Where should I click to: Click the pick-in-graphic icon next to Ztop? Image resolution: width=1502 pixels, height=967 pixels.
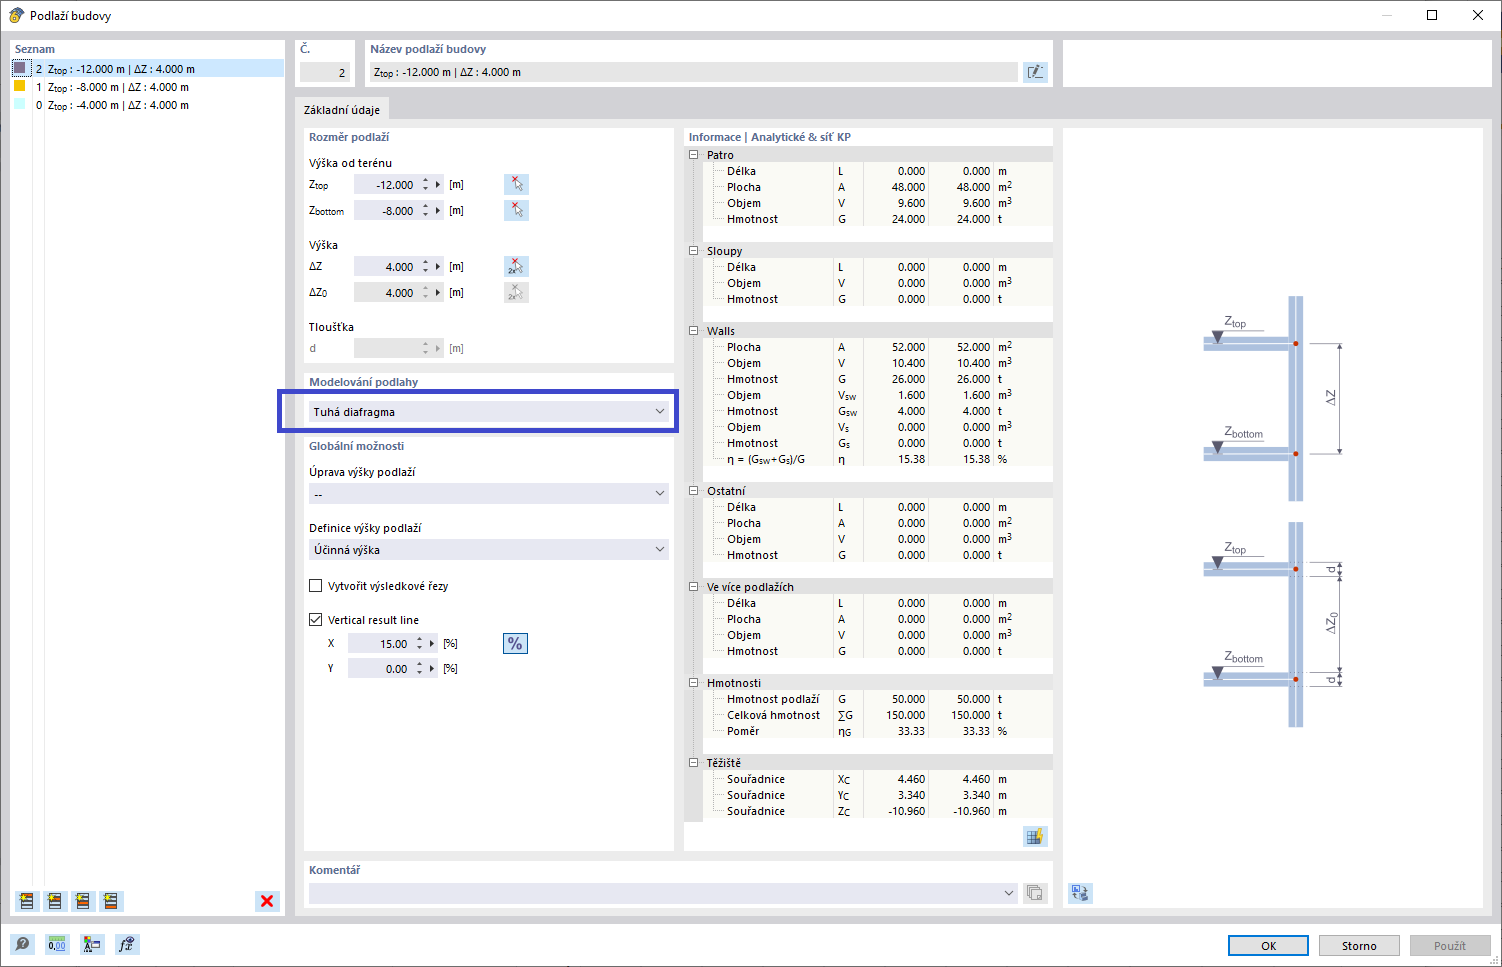(516, 184)
